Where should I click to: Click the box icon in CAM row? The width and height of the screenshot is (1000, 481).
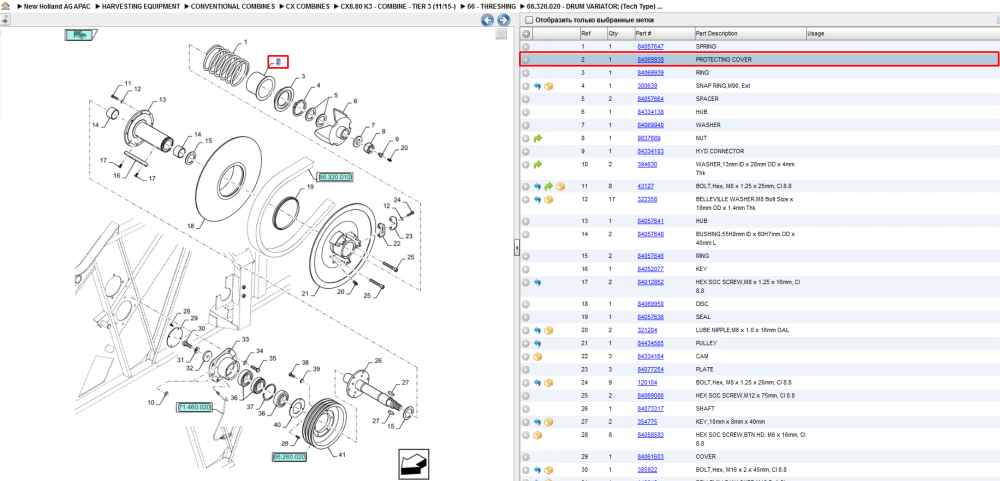538,357
